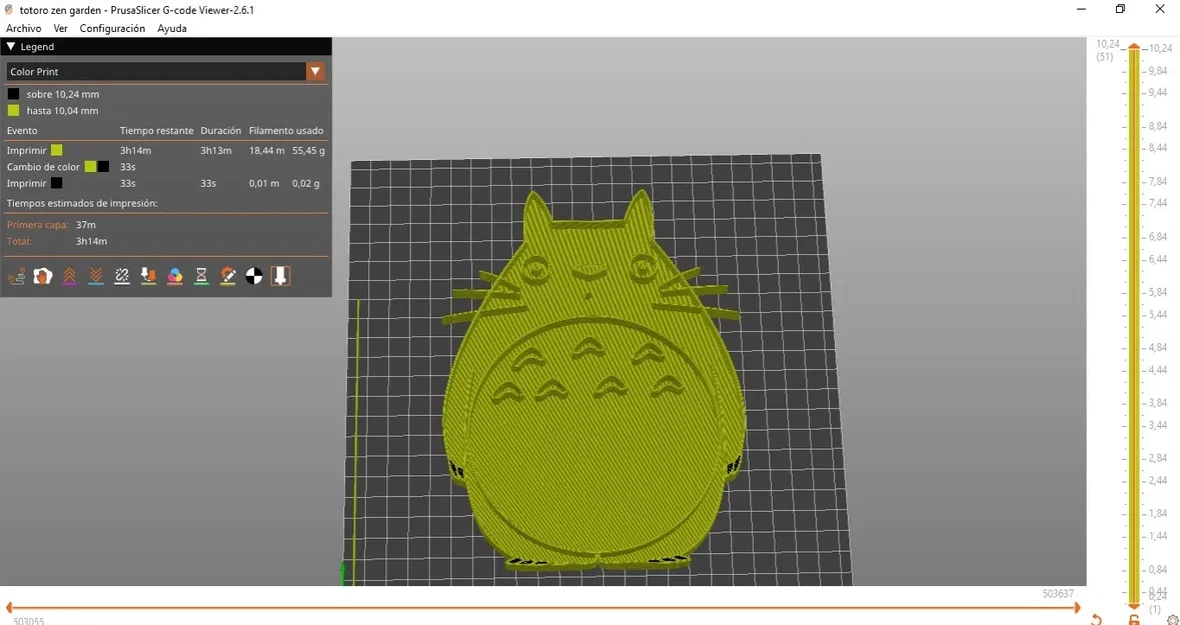Click the 9,84 tick label on layer ruler
Image resolution: width=1180 pixels, height=625 pixels.
point(1157,71)
